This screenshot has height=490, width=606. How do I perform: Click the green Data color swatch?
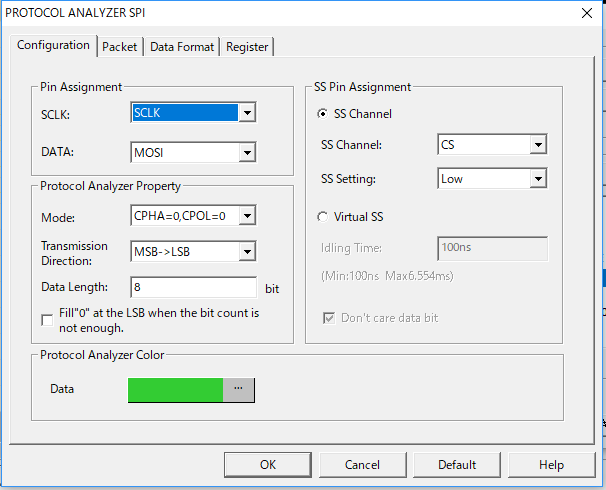click(175, 390)
